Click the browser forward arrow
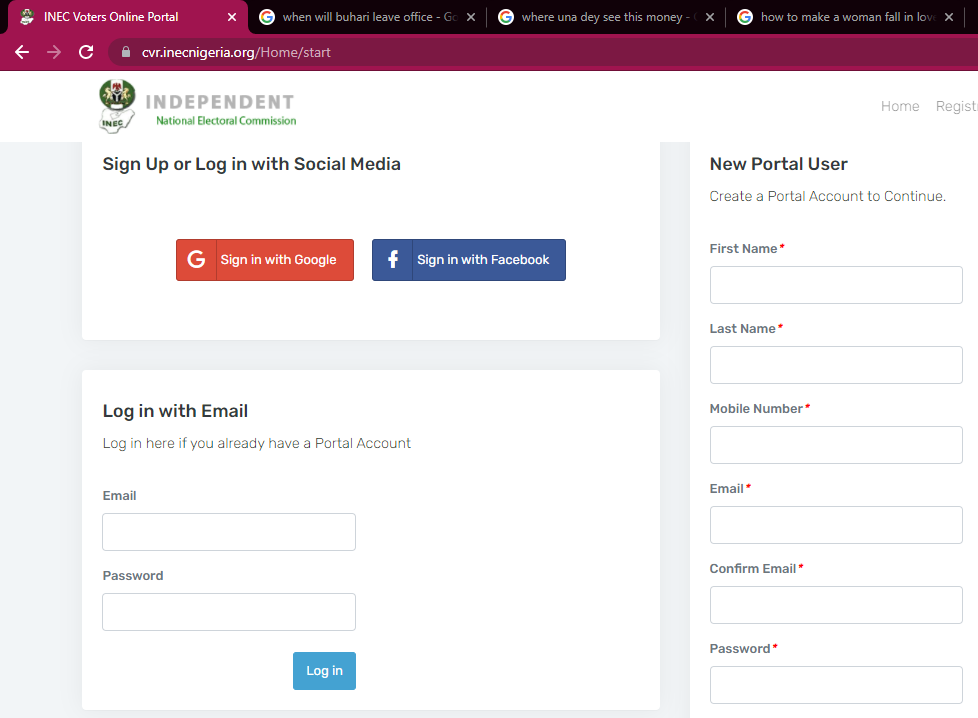978x718 pixels. click(x=54, y=52)
